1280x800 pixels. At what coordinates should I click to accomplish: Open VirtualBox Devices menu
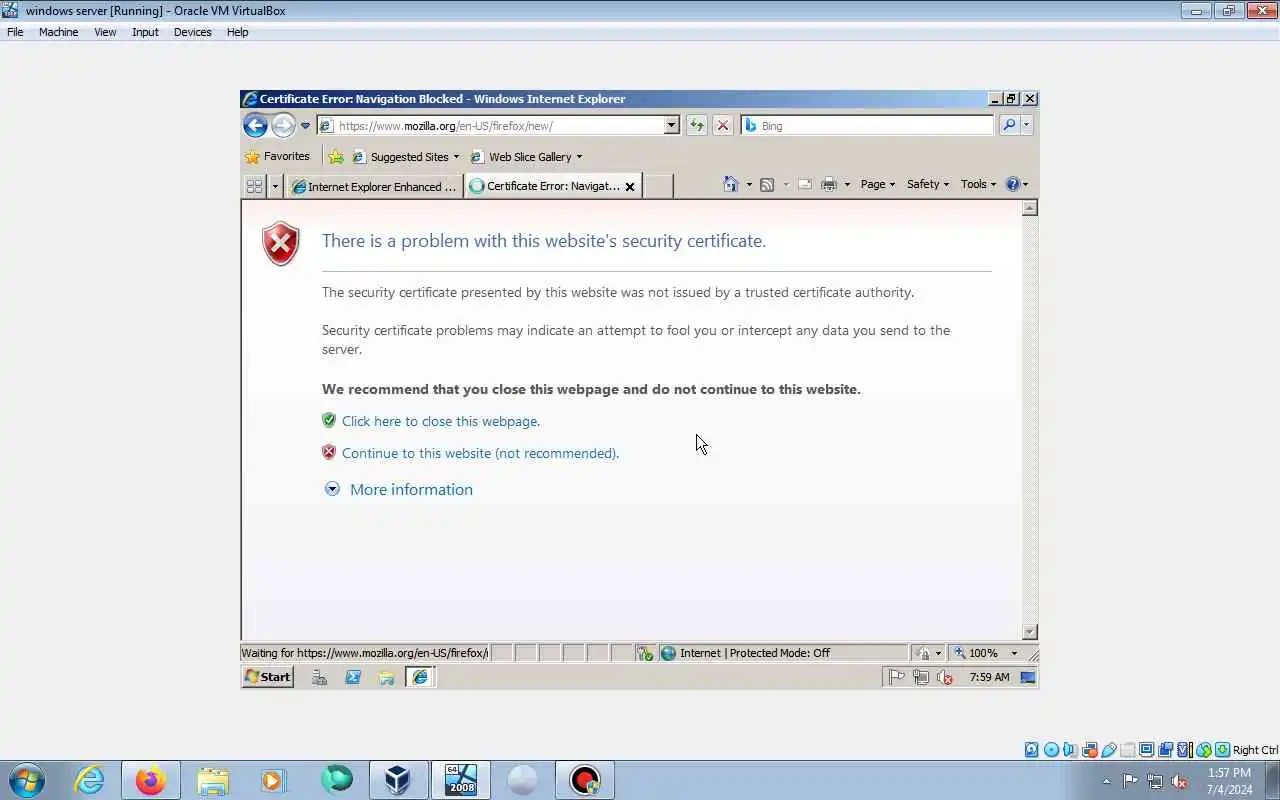(192, 32)
